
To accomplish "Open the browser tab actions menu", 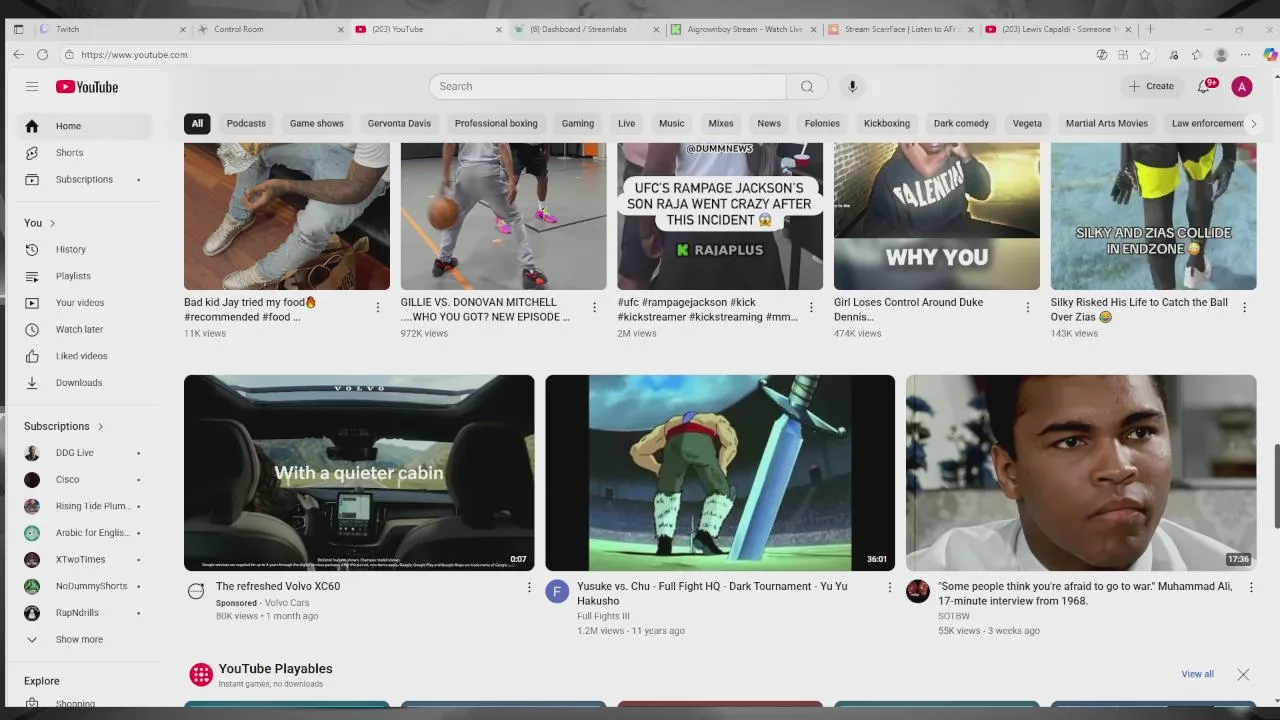I will (x=18, y=29).
